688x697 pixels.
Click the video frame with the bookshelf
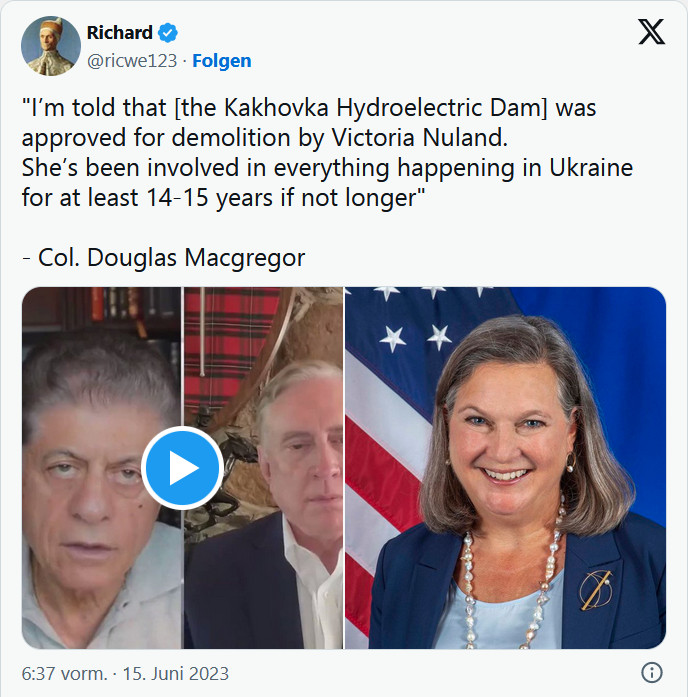point(102,468)
